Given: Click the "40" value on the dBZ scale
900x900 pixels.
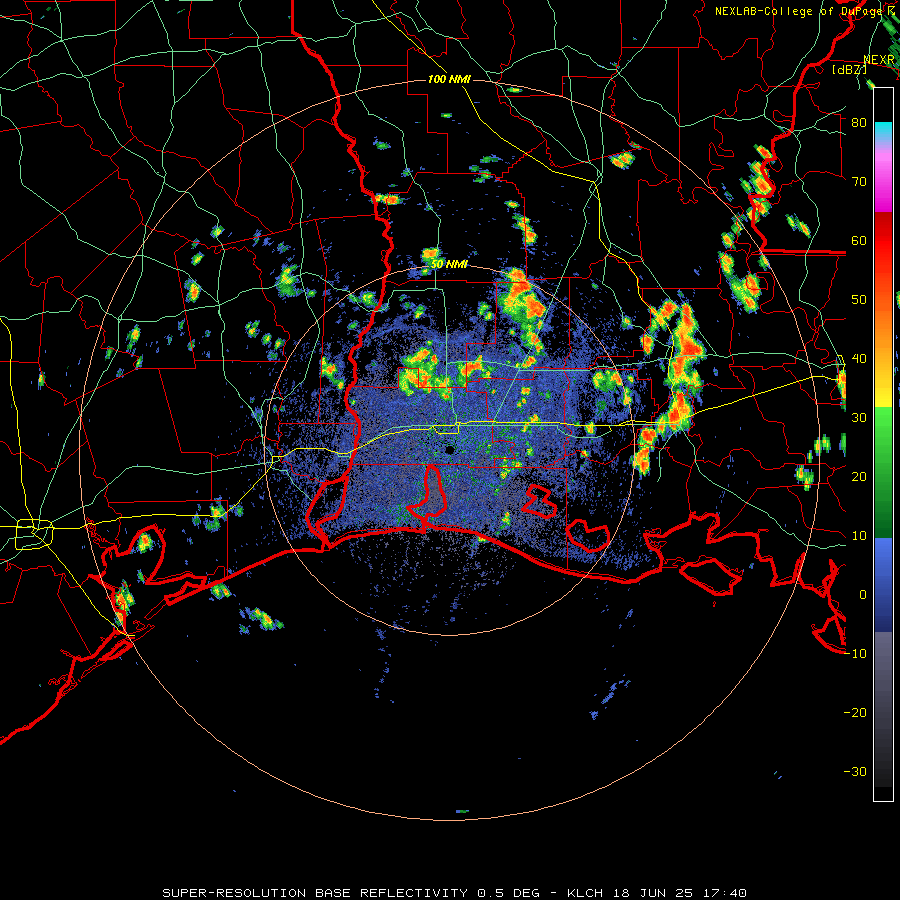Looking at the screenshot, I should pyautogui.click(x=859, y=359).
